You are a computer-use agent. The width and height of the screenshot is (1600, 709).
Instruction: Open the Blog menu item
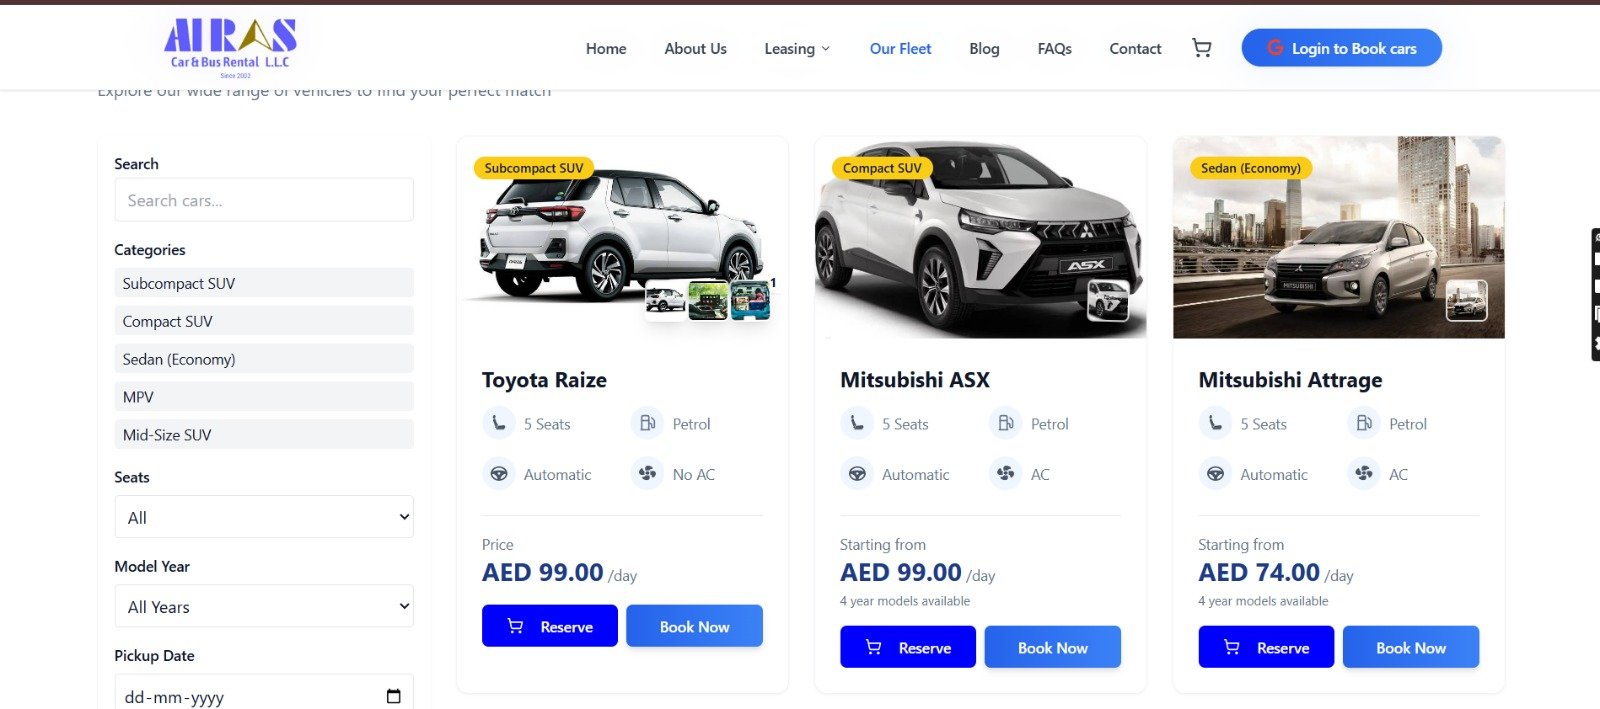[x=984, y=48]
